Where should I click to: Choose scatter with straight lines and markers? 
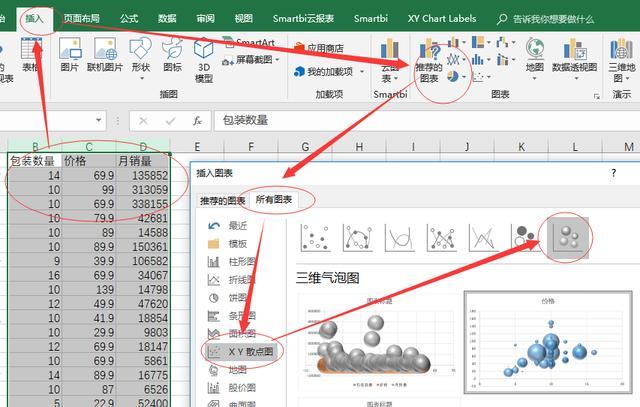[442, 237]
